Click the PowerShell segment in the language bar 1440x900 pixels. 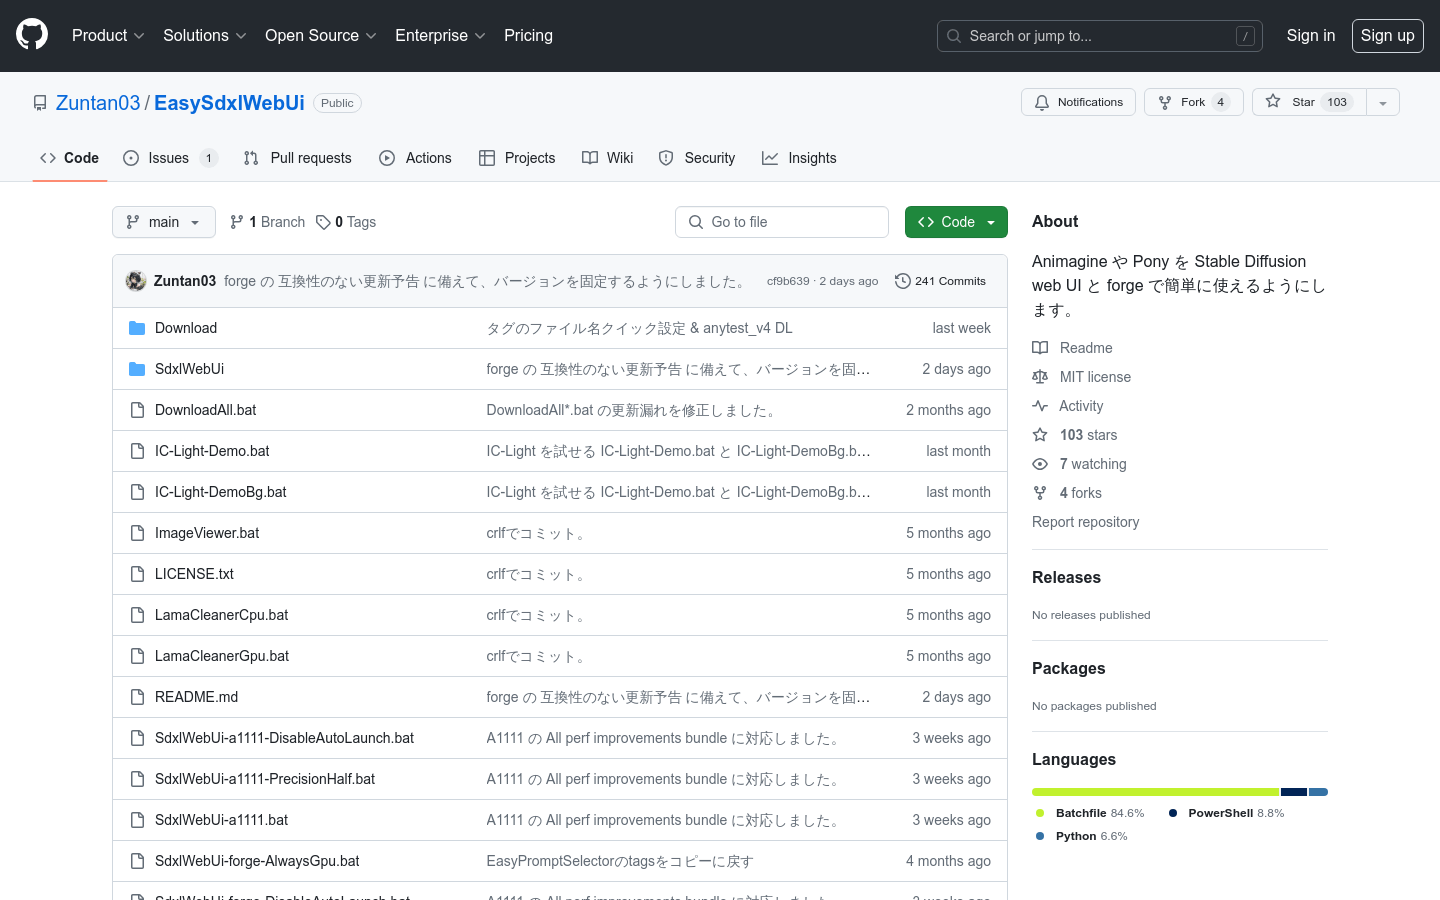1294,792
